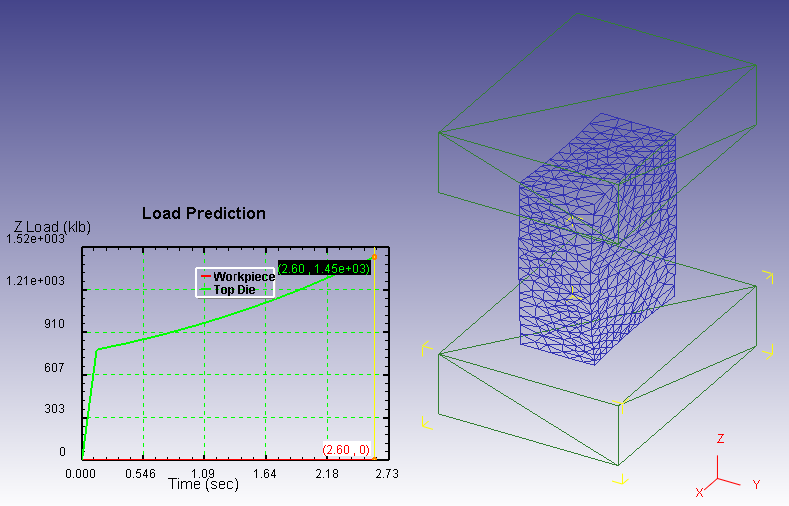Viewport: 789px width, 506px height.
Task: Click the red Y axis label of the triad
Action: pos(756,484)
